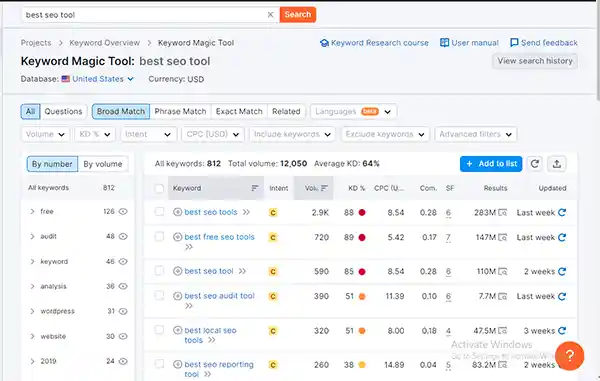Click the orange Search button

298,15
